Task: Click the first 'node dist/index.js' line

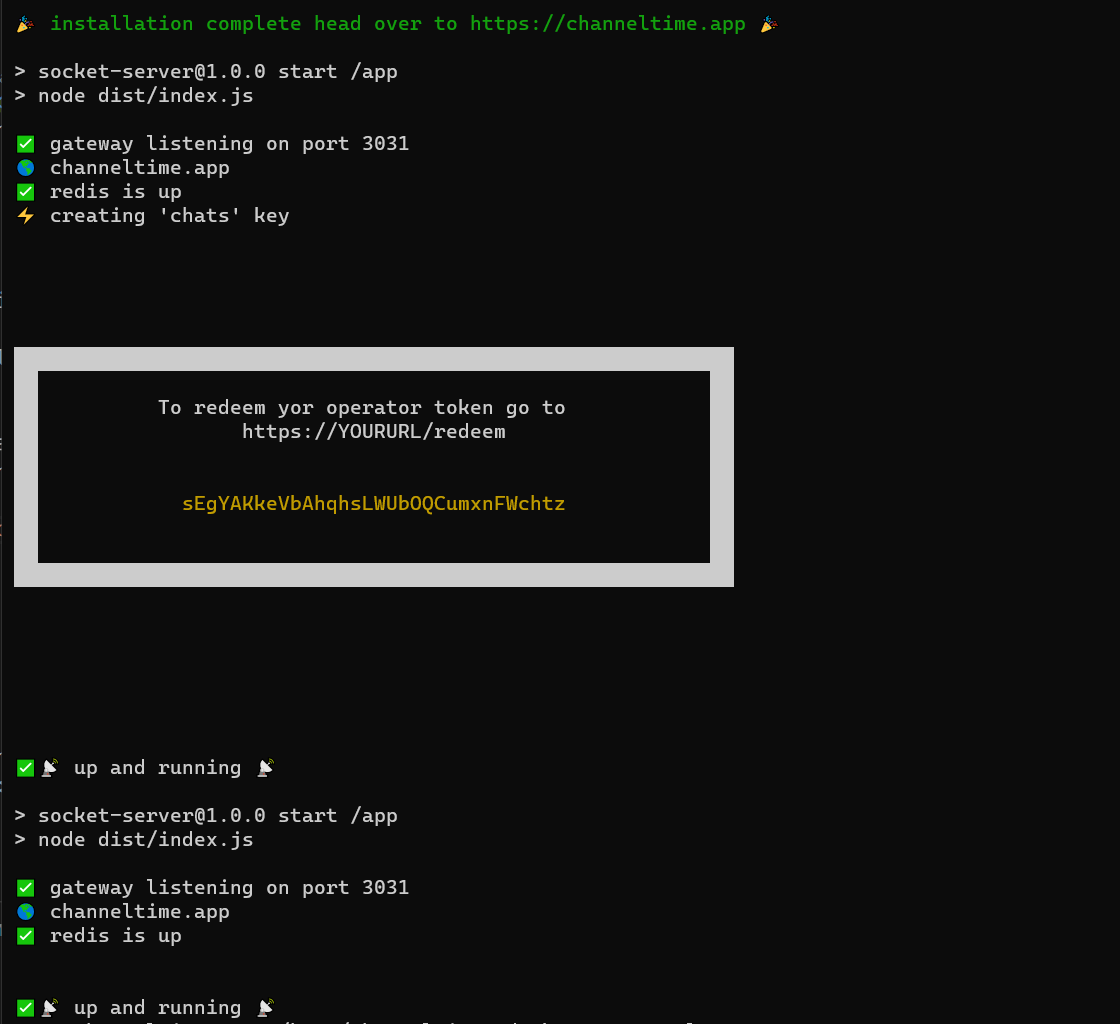Action: pos(134,96)
